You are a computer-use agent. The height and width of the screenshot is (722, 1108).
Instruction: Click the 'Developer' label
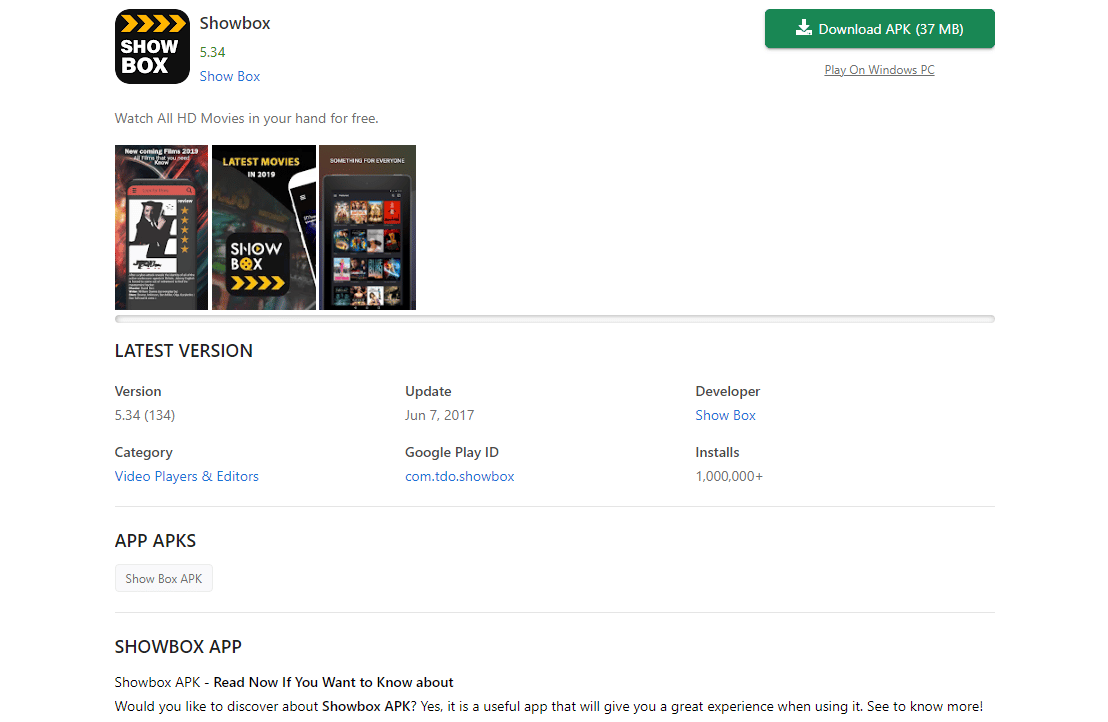[x=728, y=391]
